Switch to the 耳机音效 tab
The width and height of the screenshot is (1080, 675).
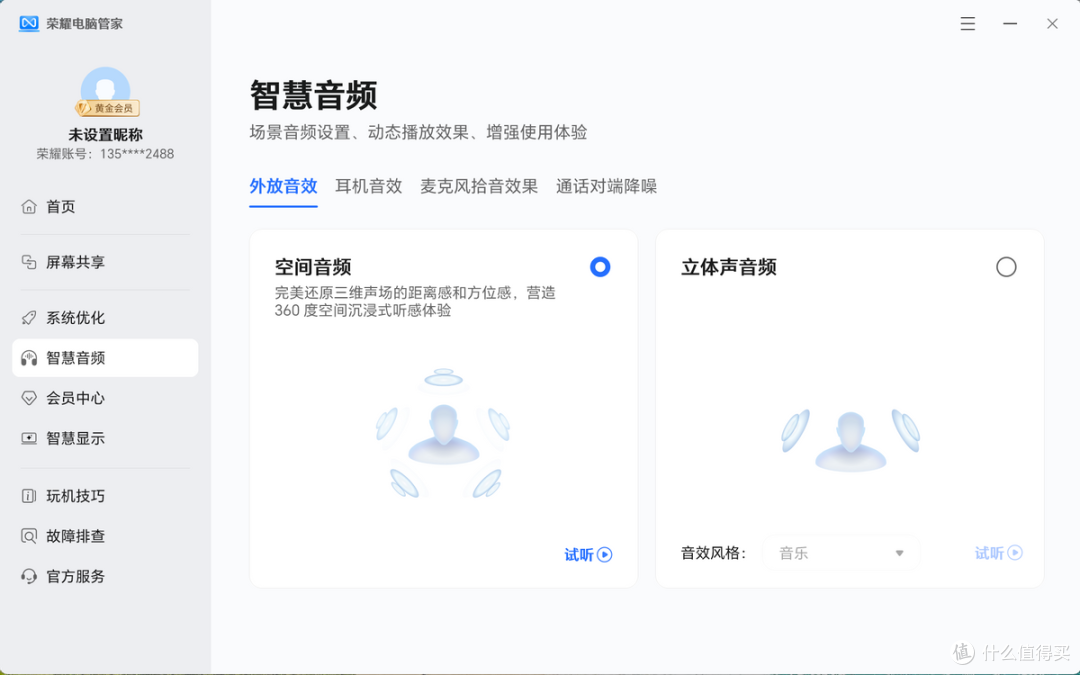point(368,187)
